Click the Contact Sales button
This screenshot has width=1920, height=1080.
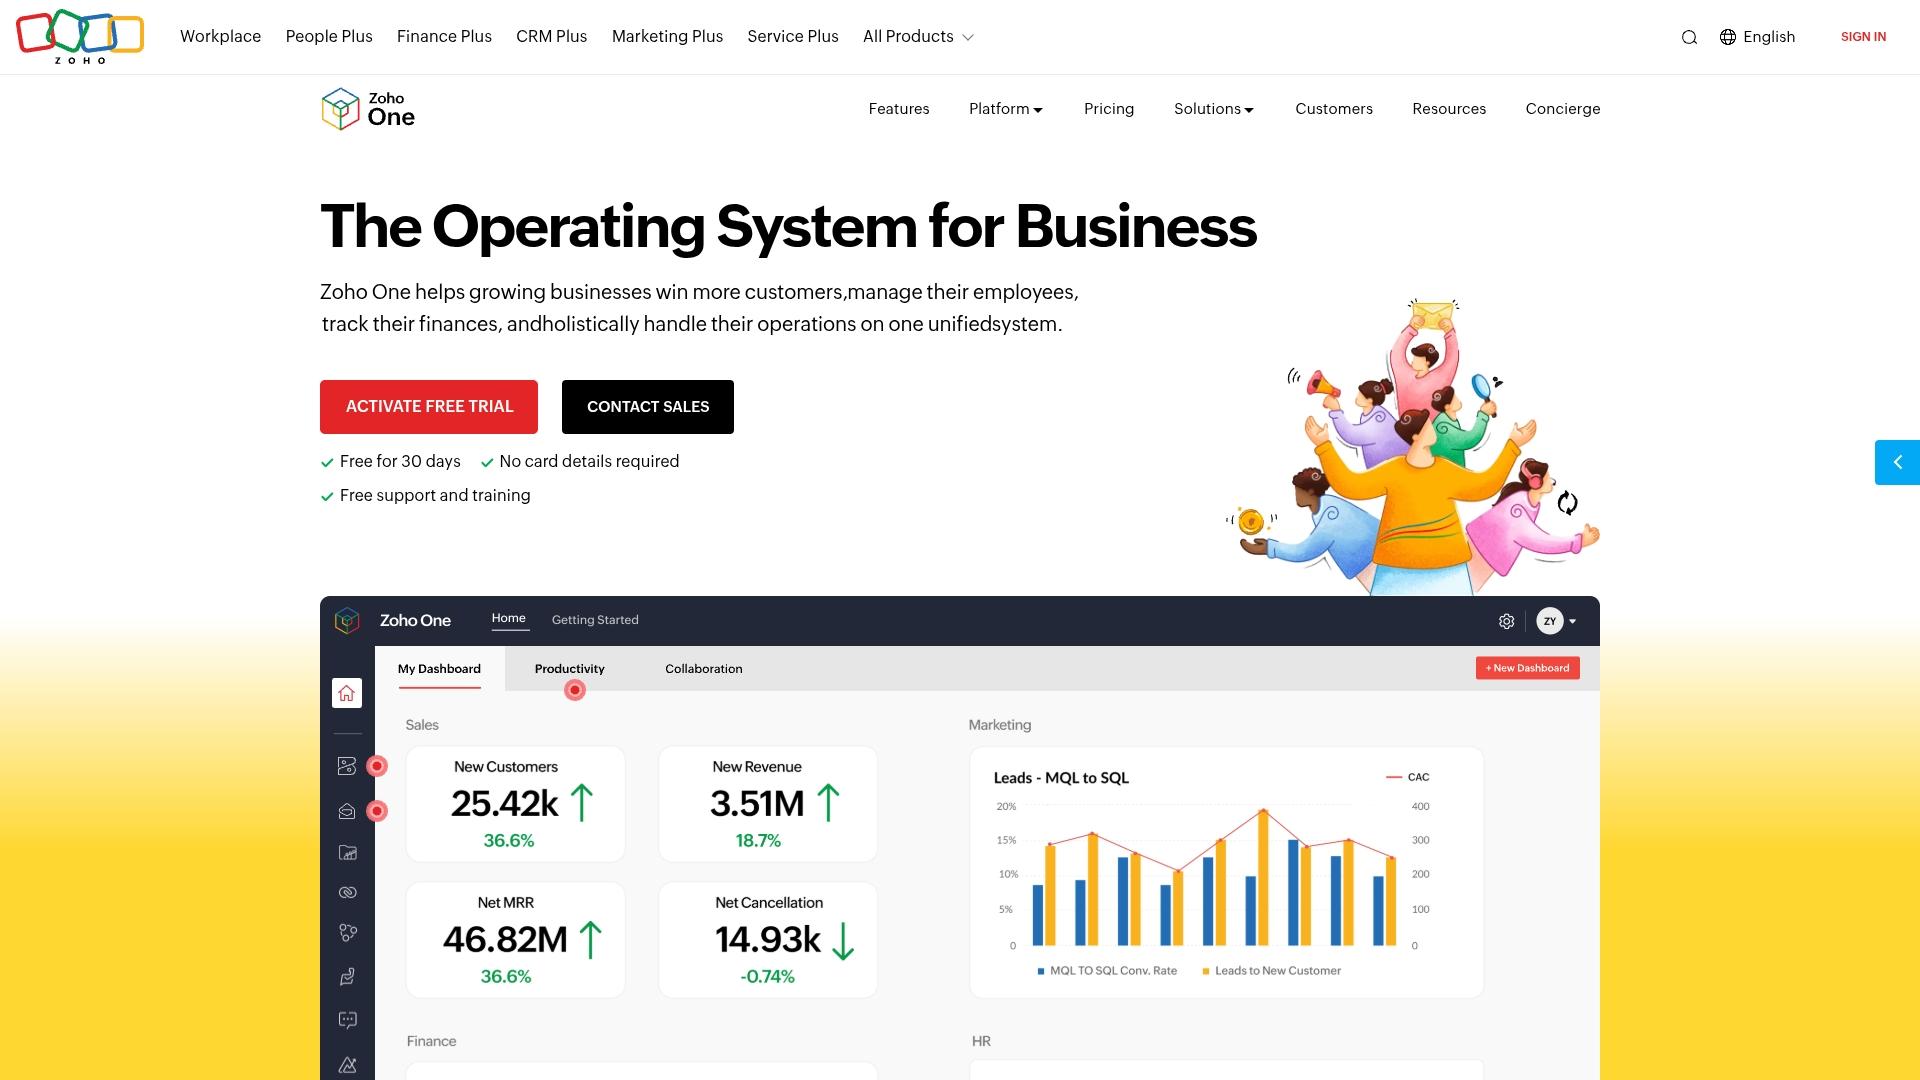click(x=648, y=407)
